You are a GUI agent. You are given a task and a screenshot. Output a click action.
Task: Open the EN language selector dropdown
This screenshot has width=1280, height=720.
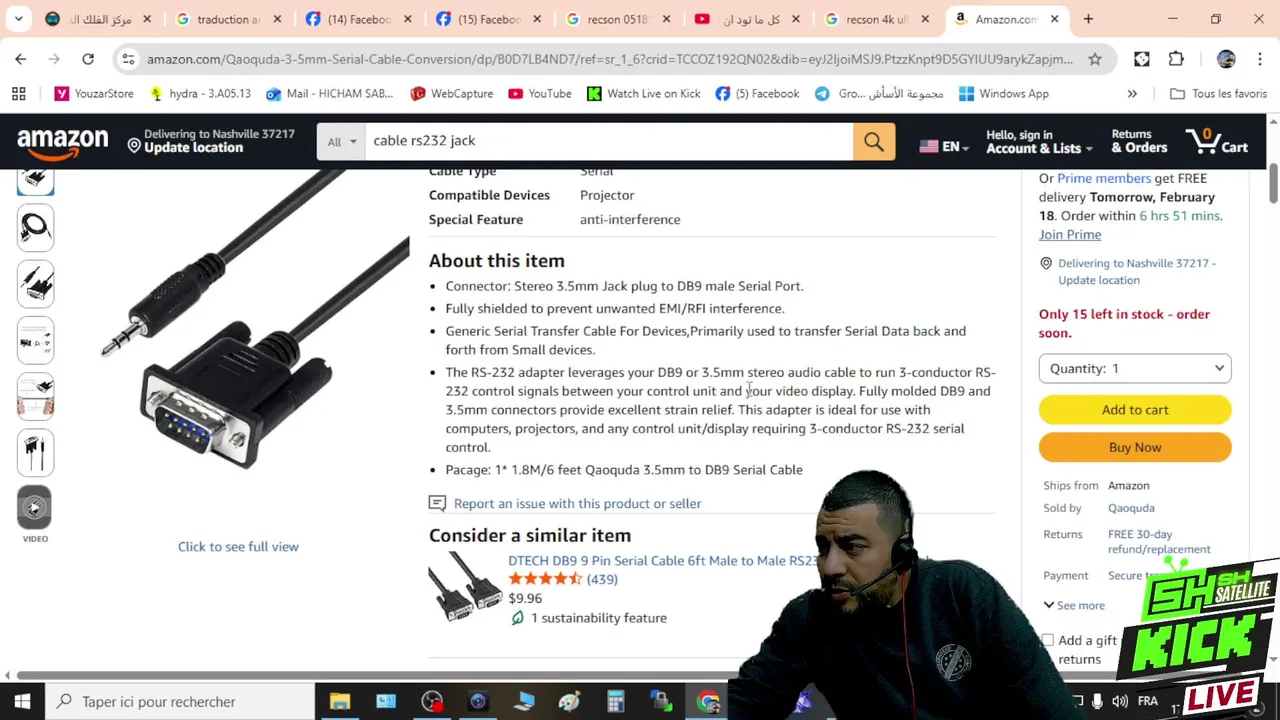coord(943,146)
